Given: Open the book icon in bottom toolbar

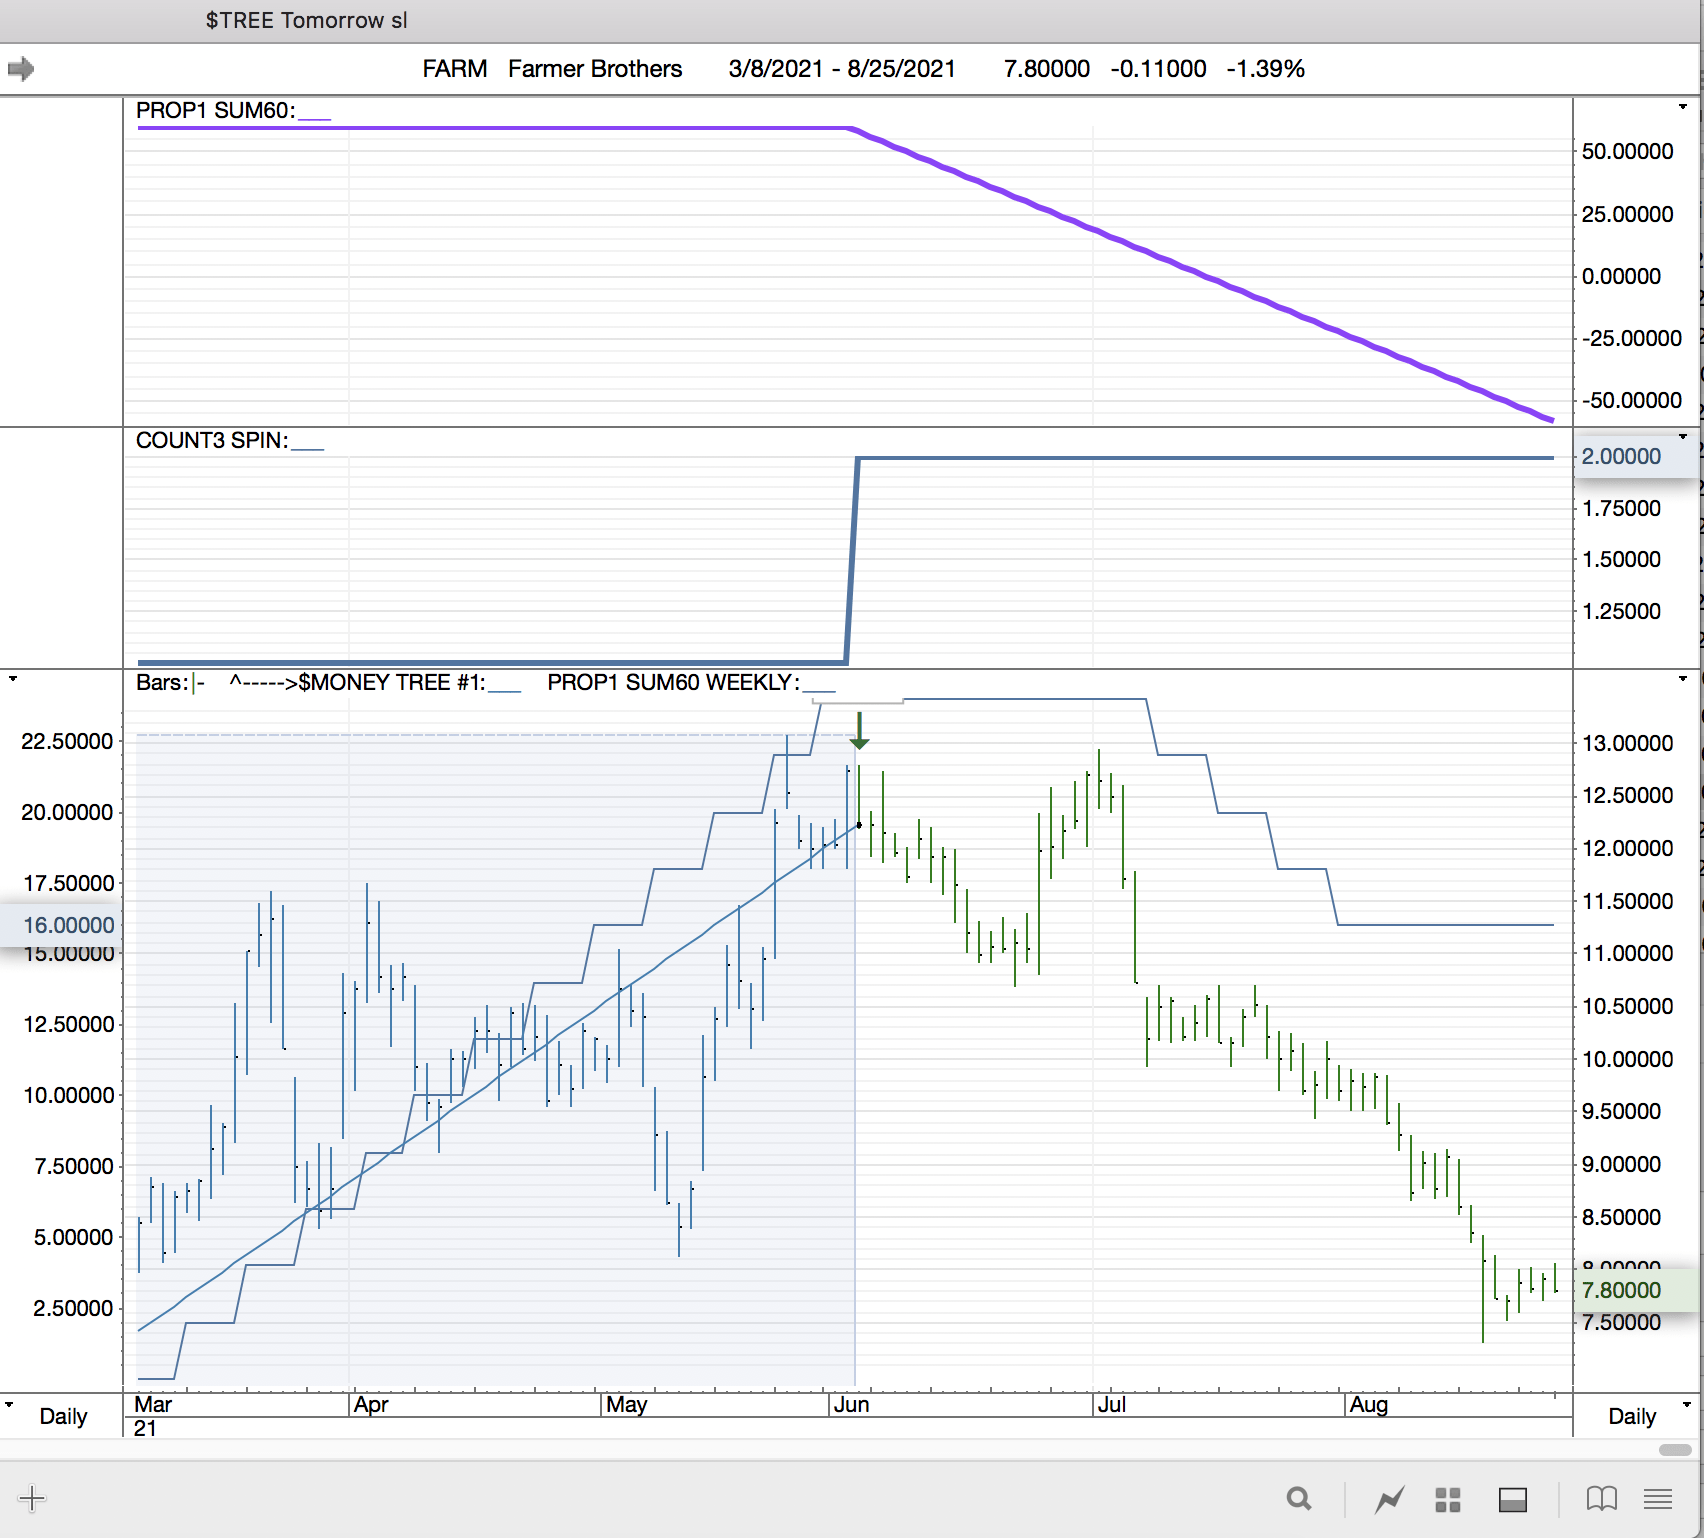Looking at the screenshot, I should [1602, 1498].
